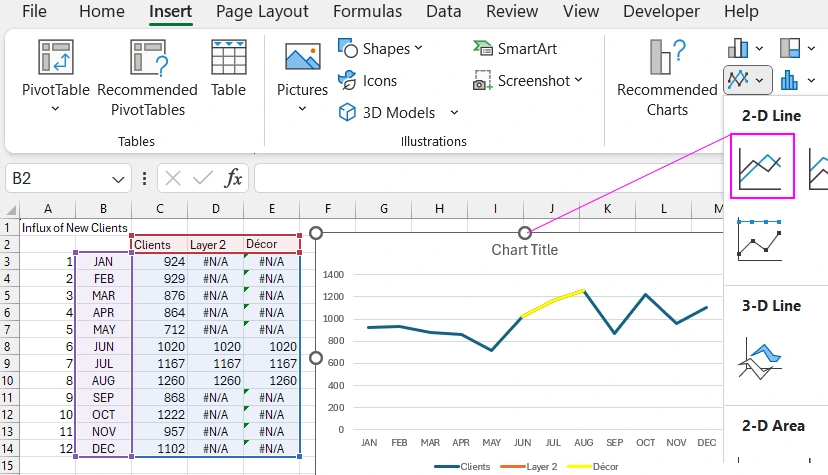This screenshot has height=475, width=828.
Task: Switch to the Page Layout tab
Action: pyautogui.click(x=263, y=12)
